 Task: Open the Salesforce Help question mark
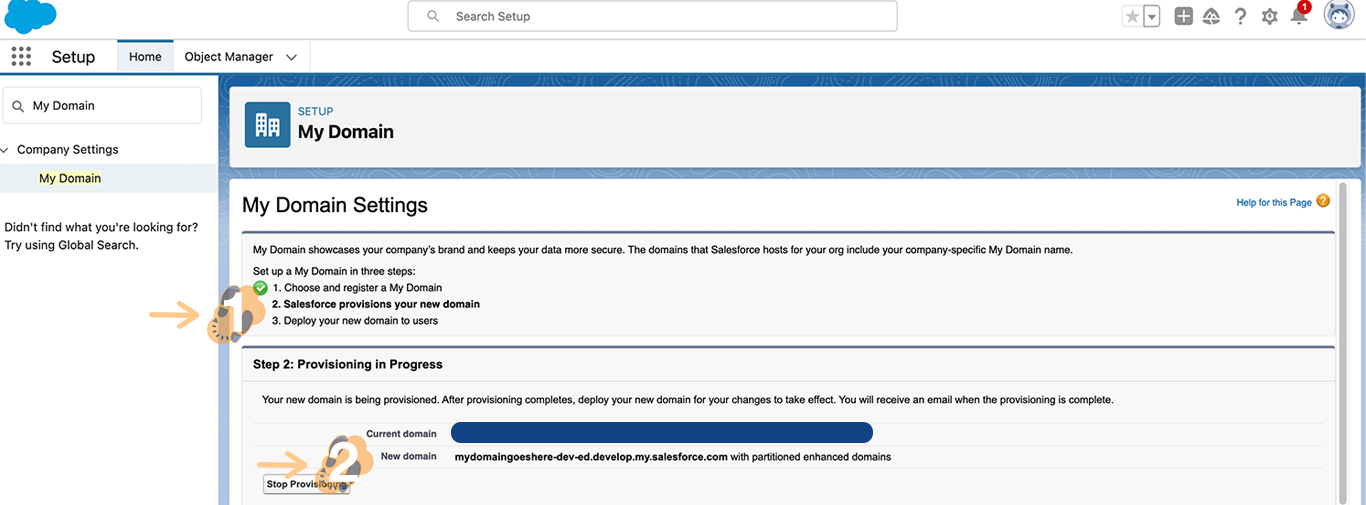pos(1240,16)
